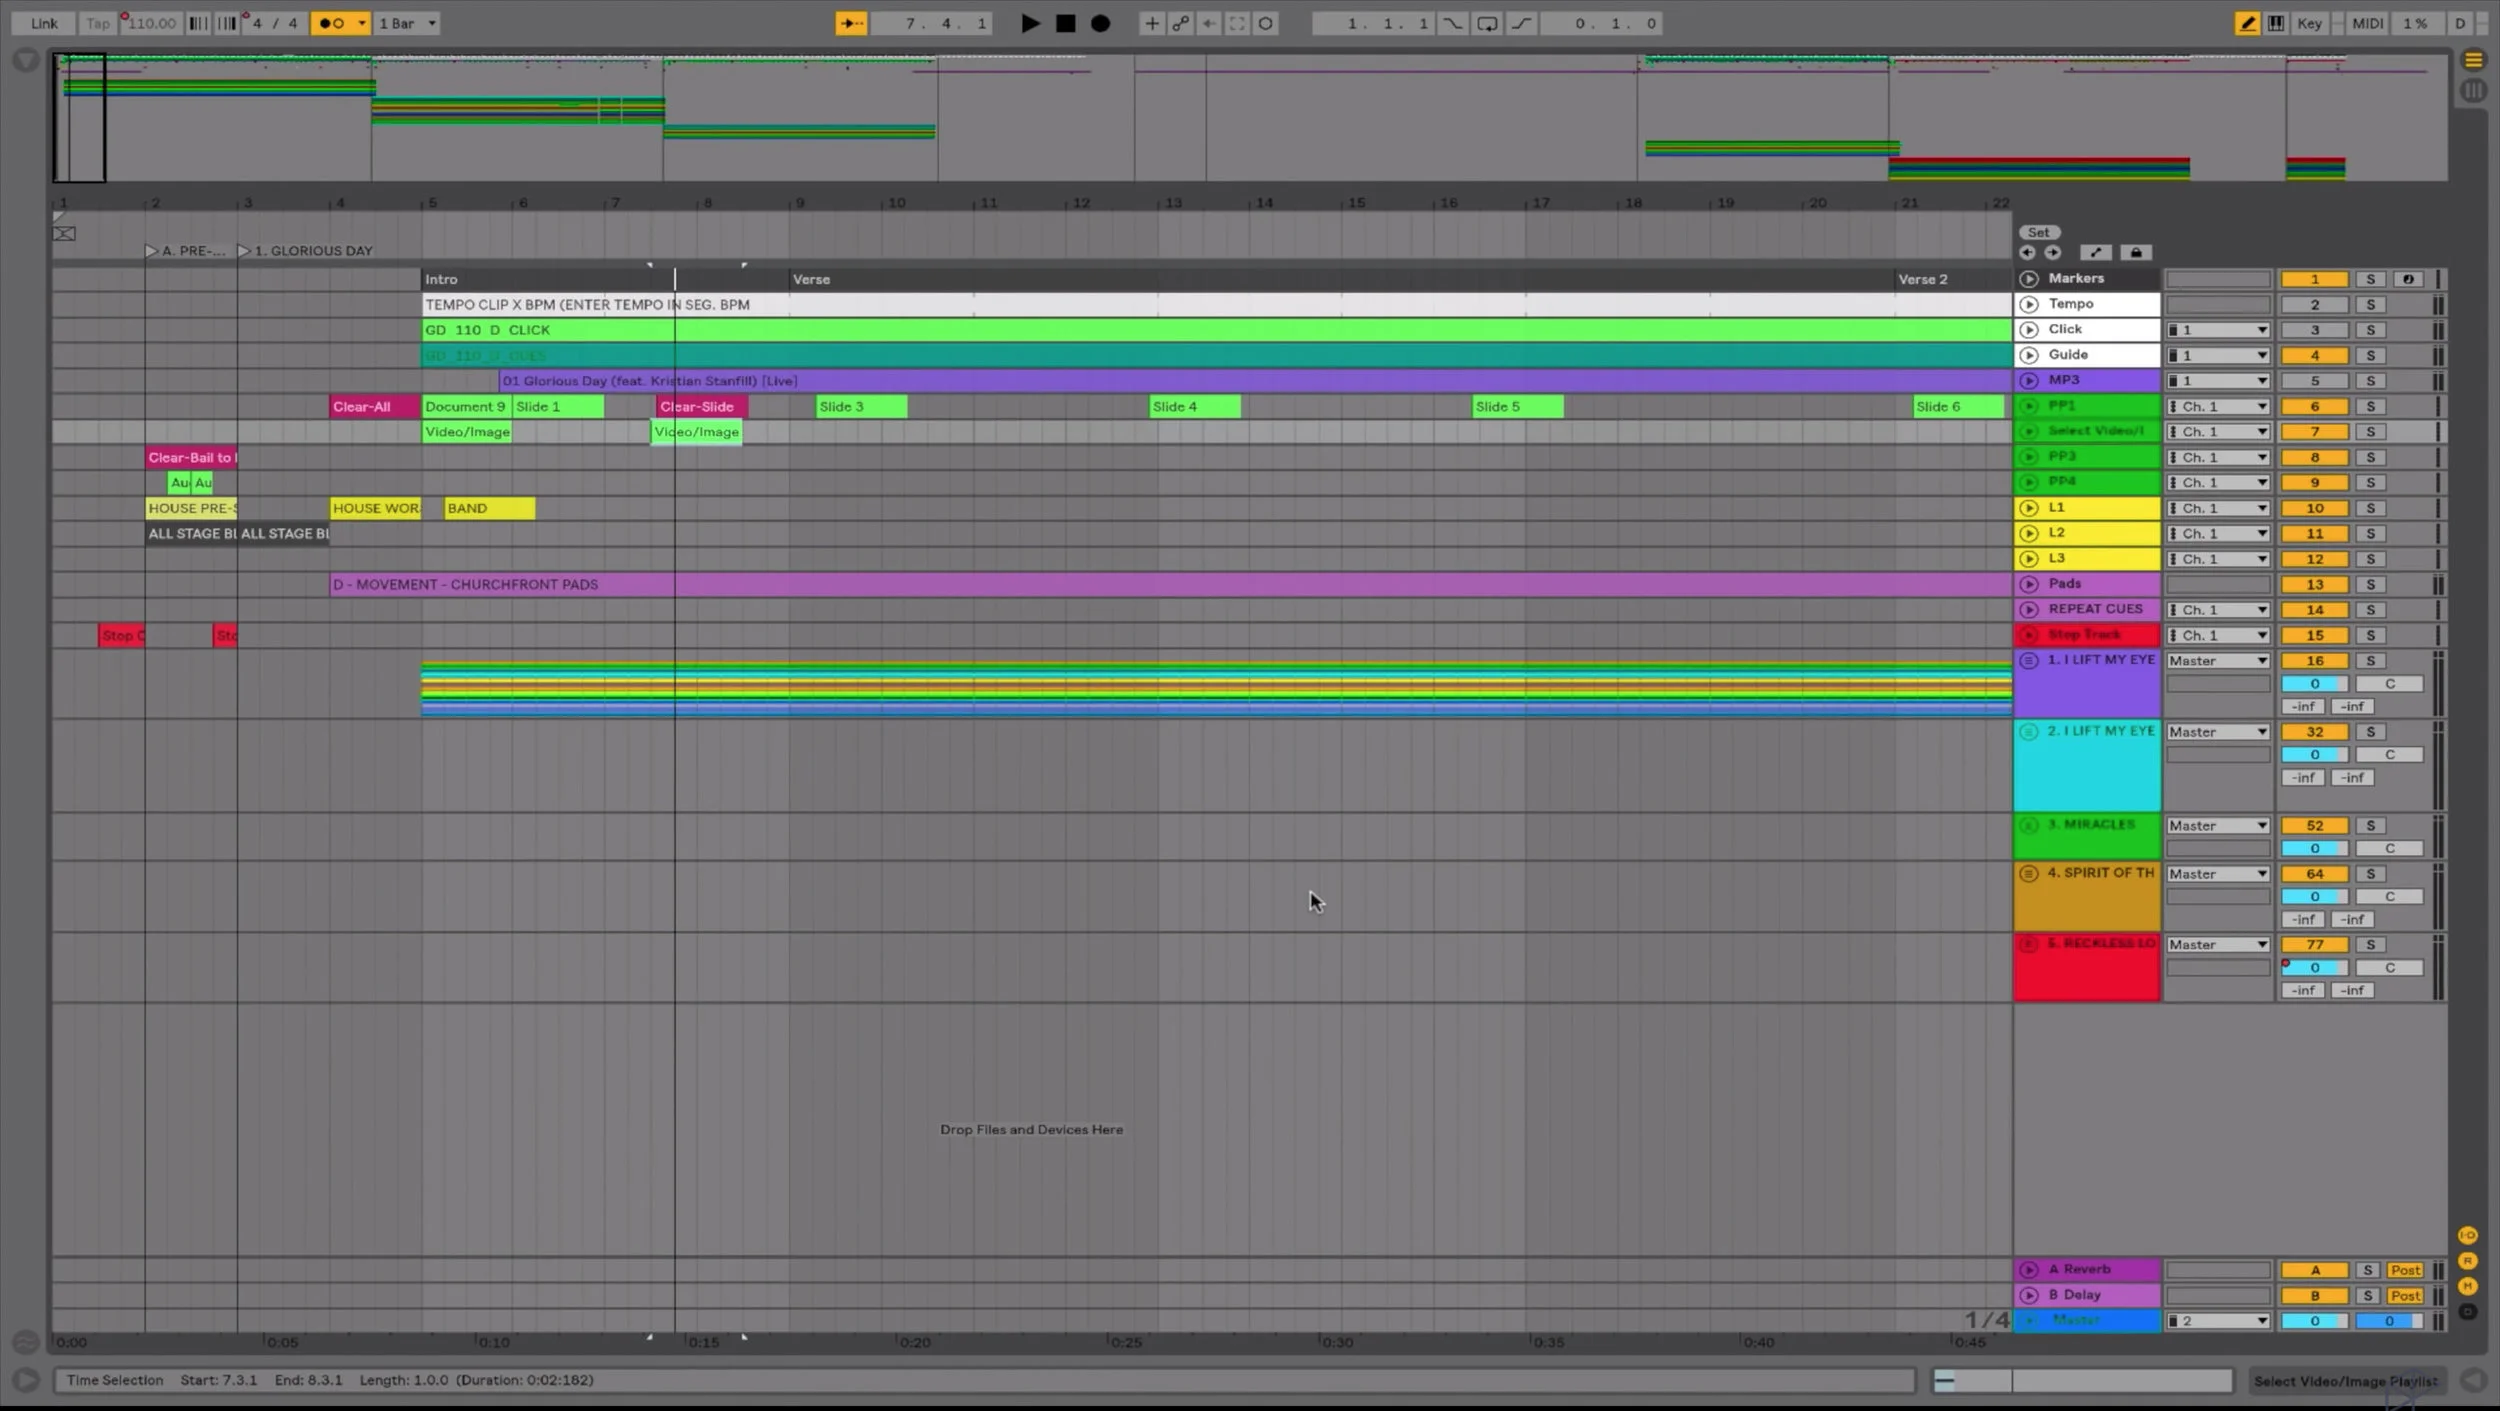Open MIDI map mode switch

tap(2367, 23)
